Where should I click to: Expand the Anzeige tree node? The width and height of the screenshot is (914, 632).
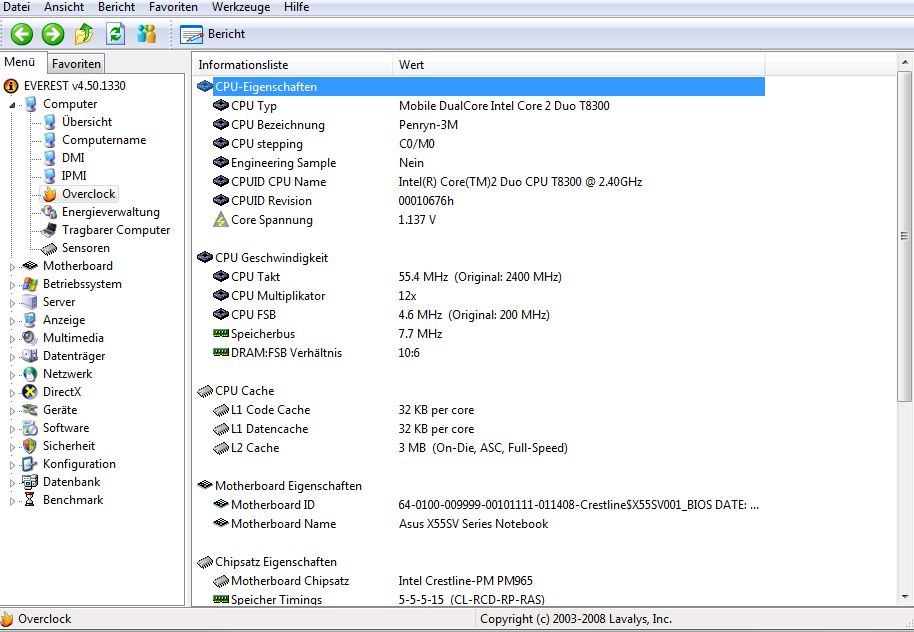[12, 321]
